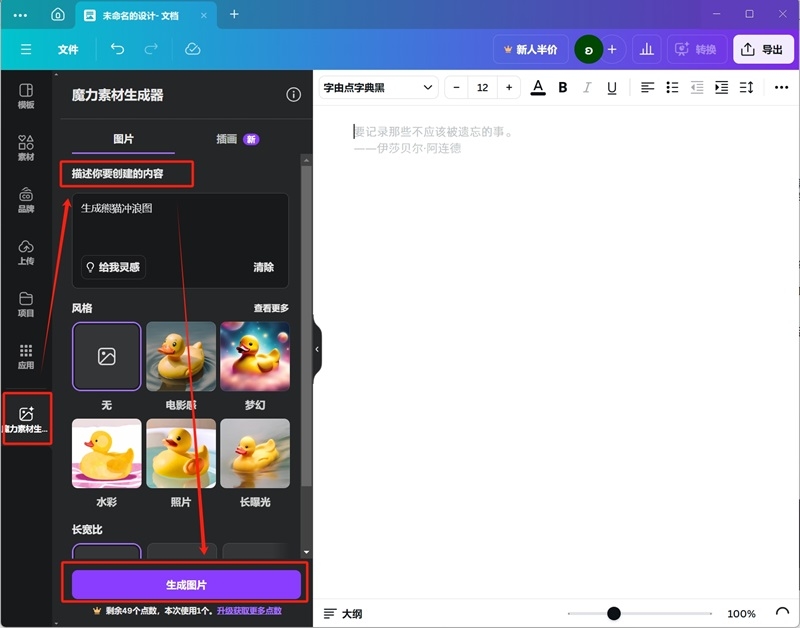Click the 导出 export button
Screen dimensions: 800x628
(x=763, y=49)
